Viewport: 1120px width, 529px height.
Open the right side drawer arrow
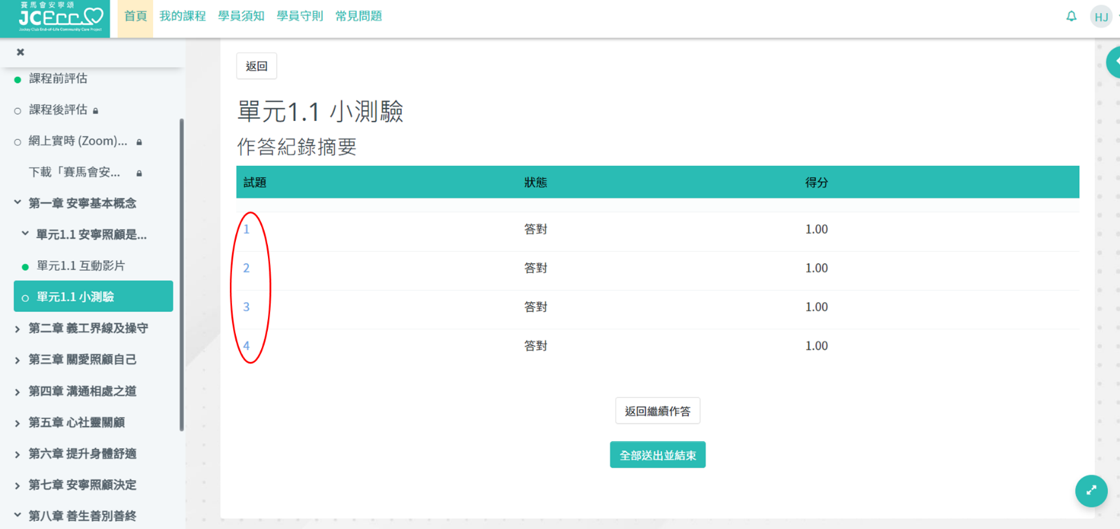(1114, 62)
